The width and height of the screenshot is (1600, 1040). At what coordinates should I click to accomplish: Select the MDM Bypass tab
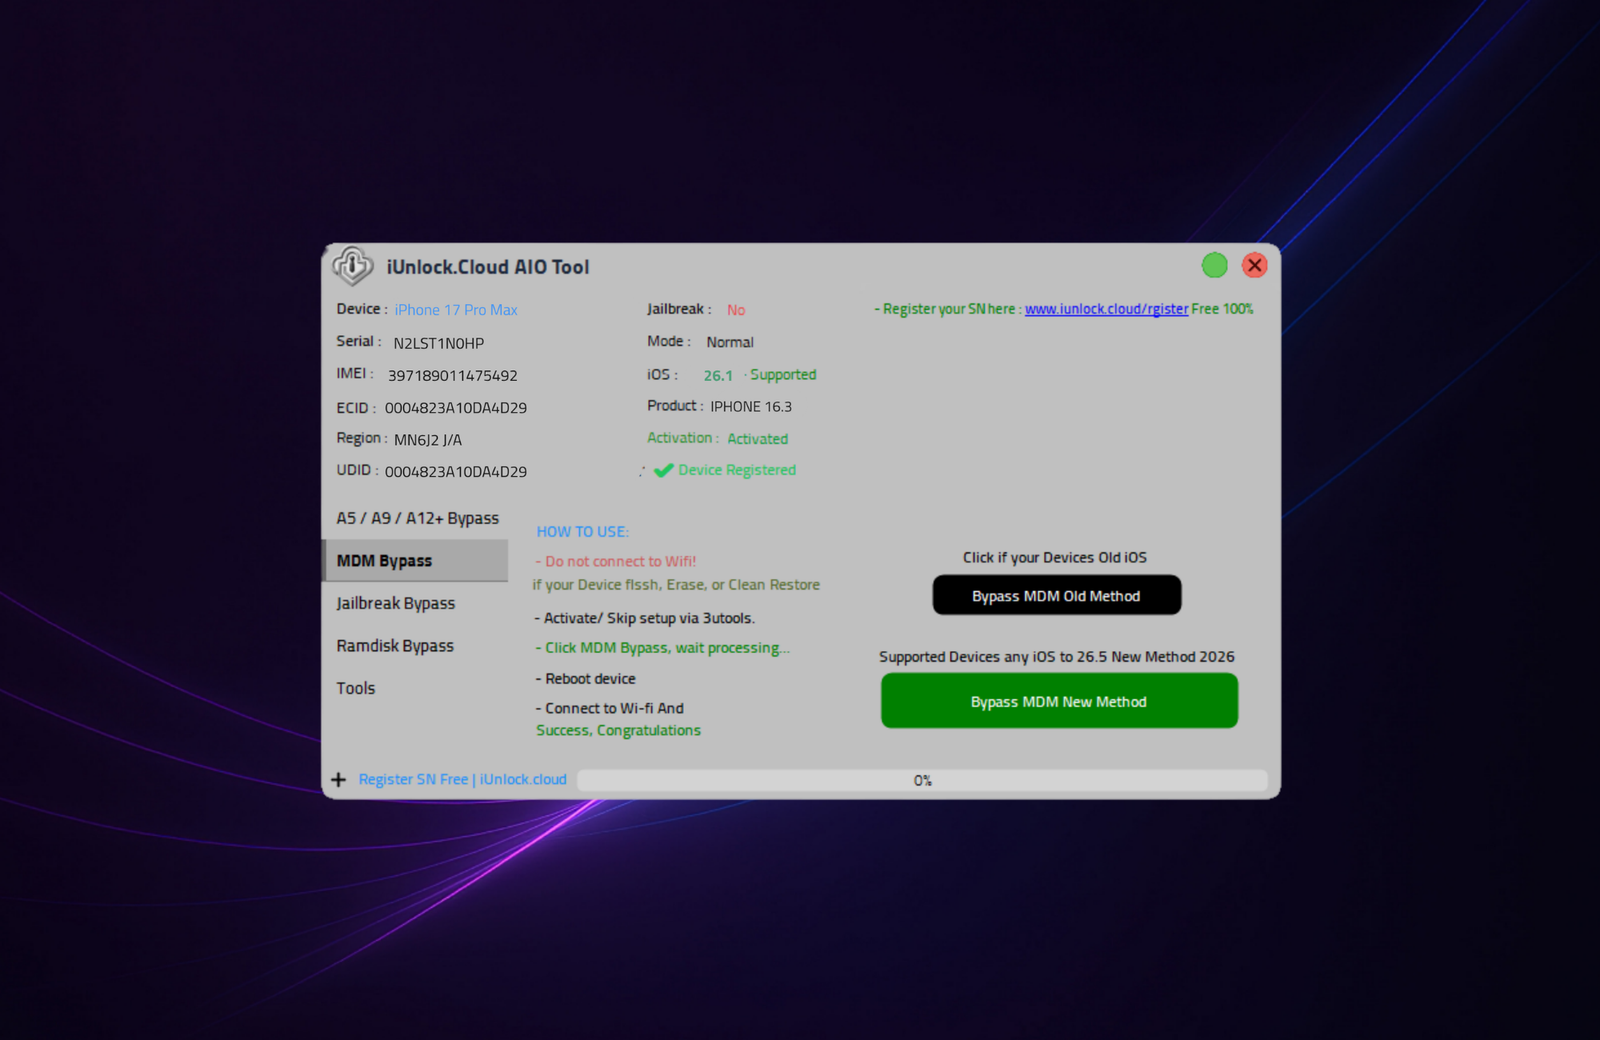(415, 561)
